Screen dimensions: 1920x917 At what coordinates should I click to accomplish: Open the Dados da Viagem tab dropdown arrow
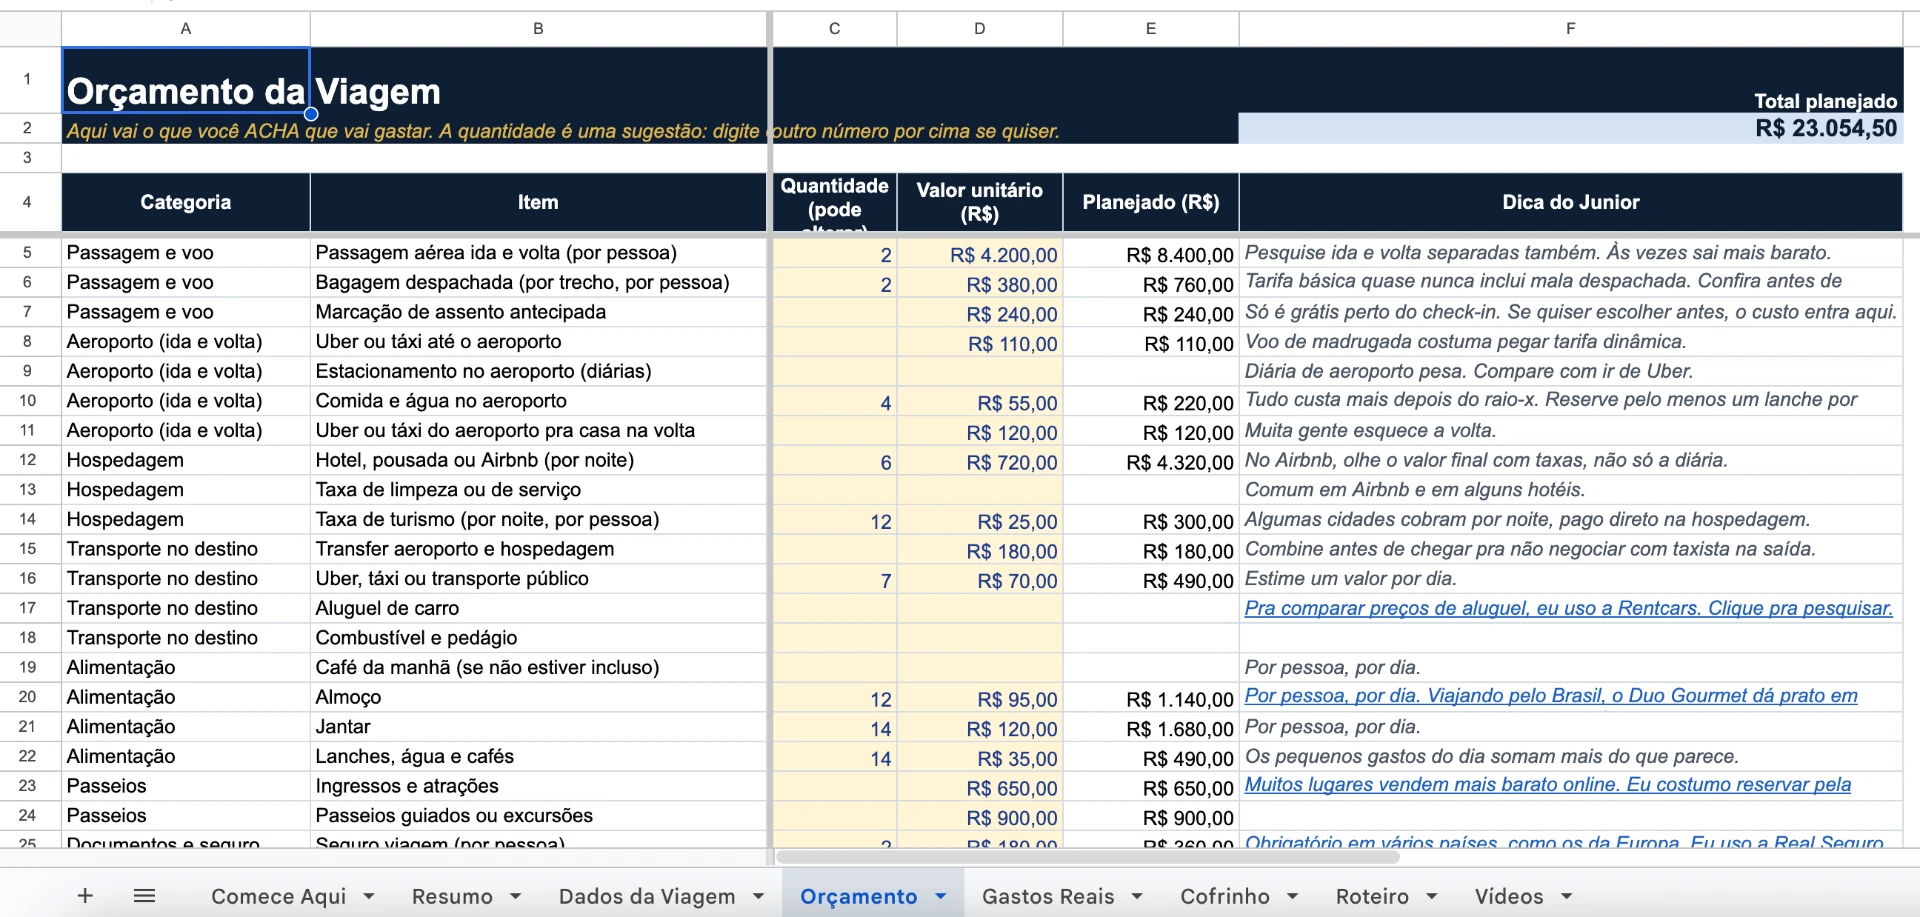[x=758, y=896]
